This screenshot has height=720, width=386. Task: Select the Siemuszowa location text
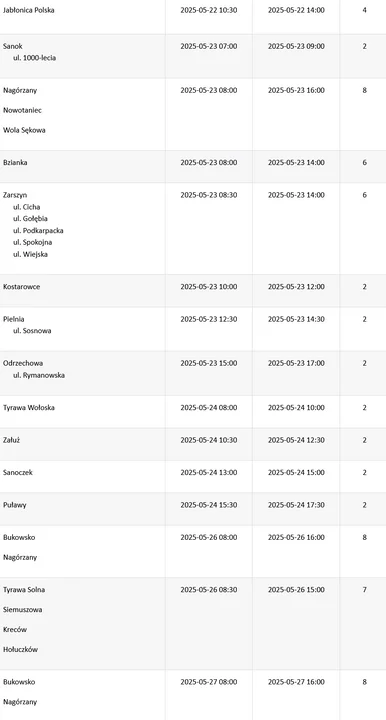point(22,610)
